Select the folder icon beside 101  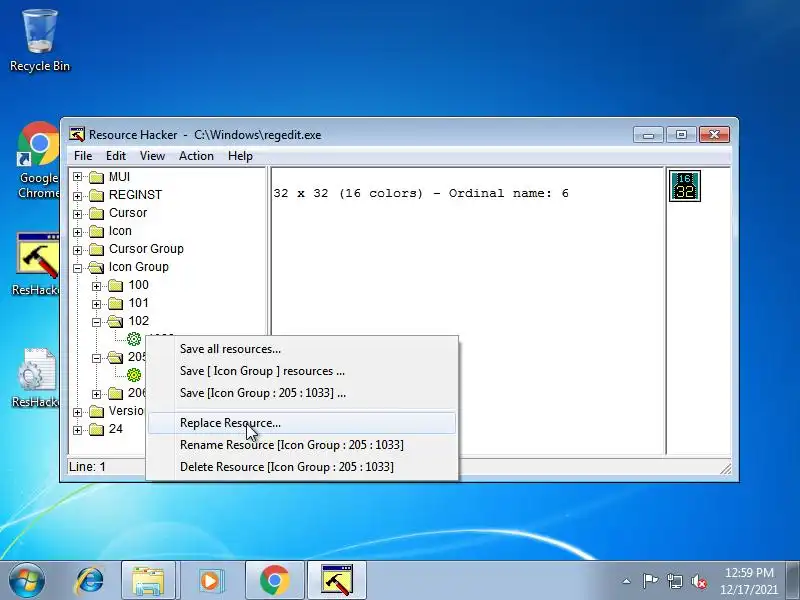[x=116, y=303]
